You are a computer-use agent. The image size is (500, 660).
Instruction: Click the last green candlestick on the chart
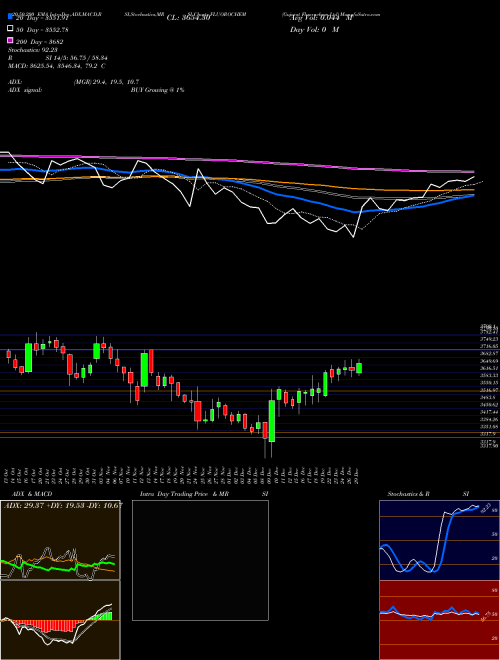click(x=359, y=368)
